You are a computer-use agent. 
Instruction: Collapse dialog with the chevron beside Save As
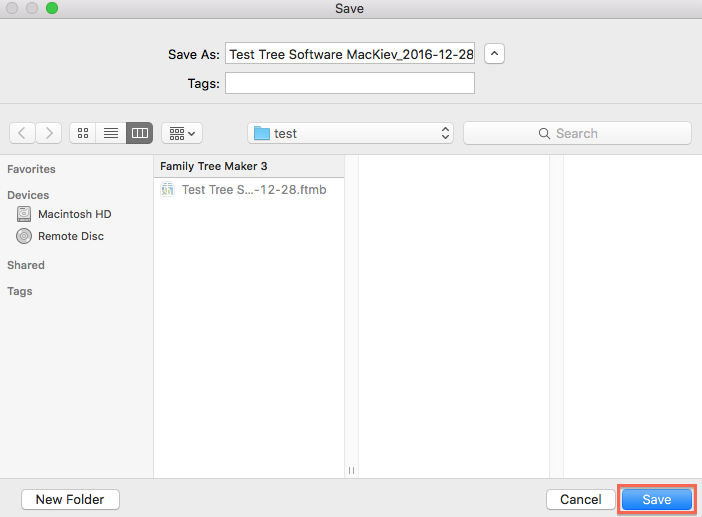494,54
